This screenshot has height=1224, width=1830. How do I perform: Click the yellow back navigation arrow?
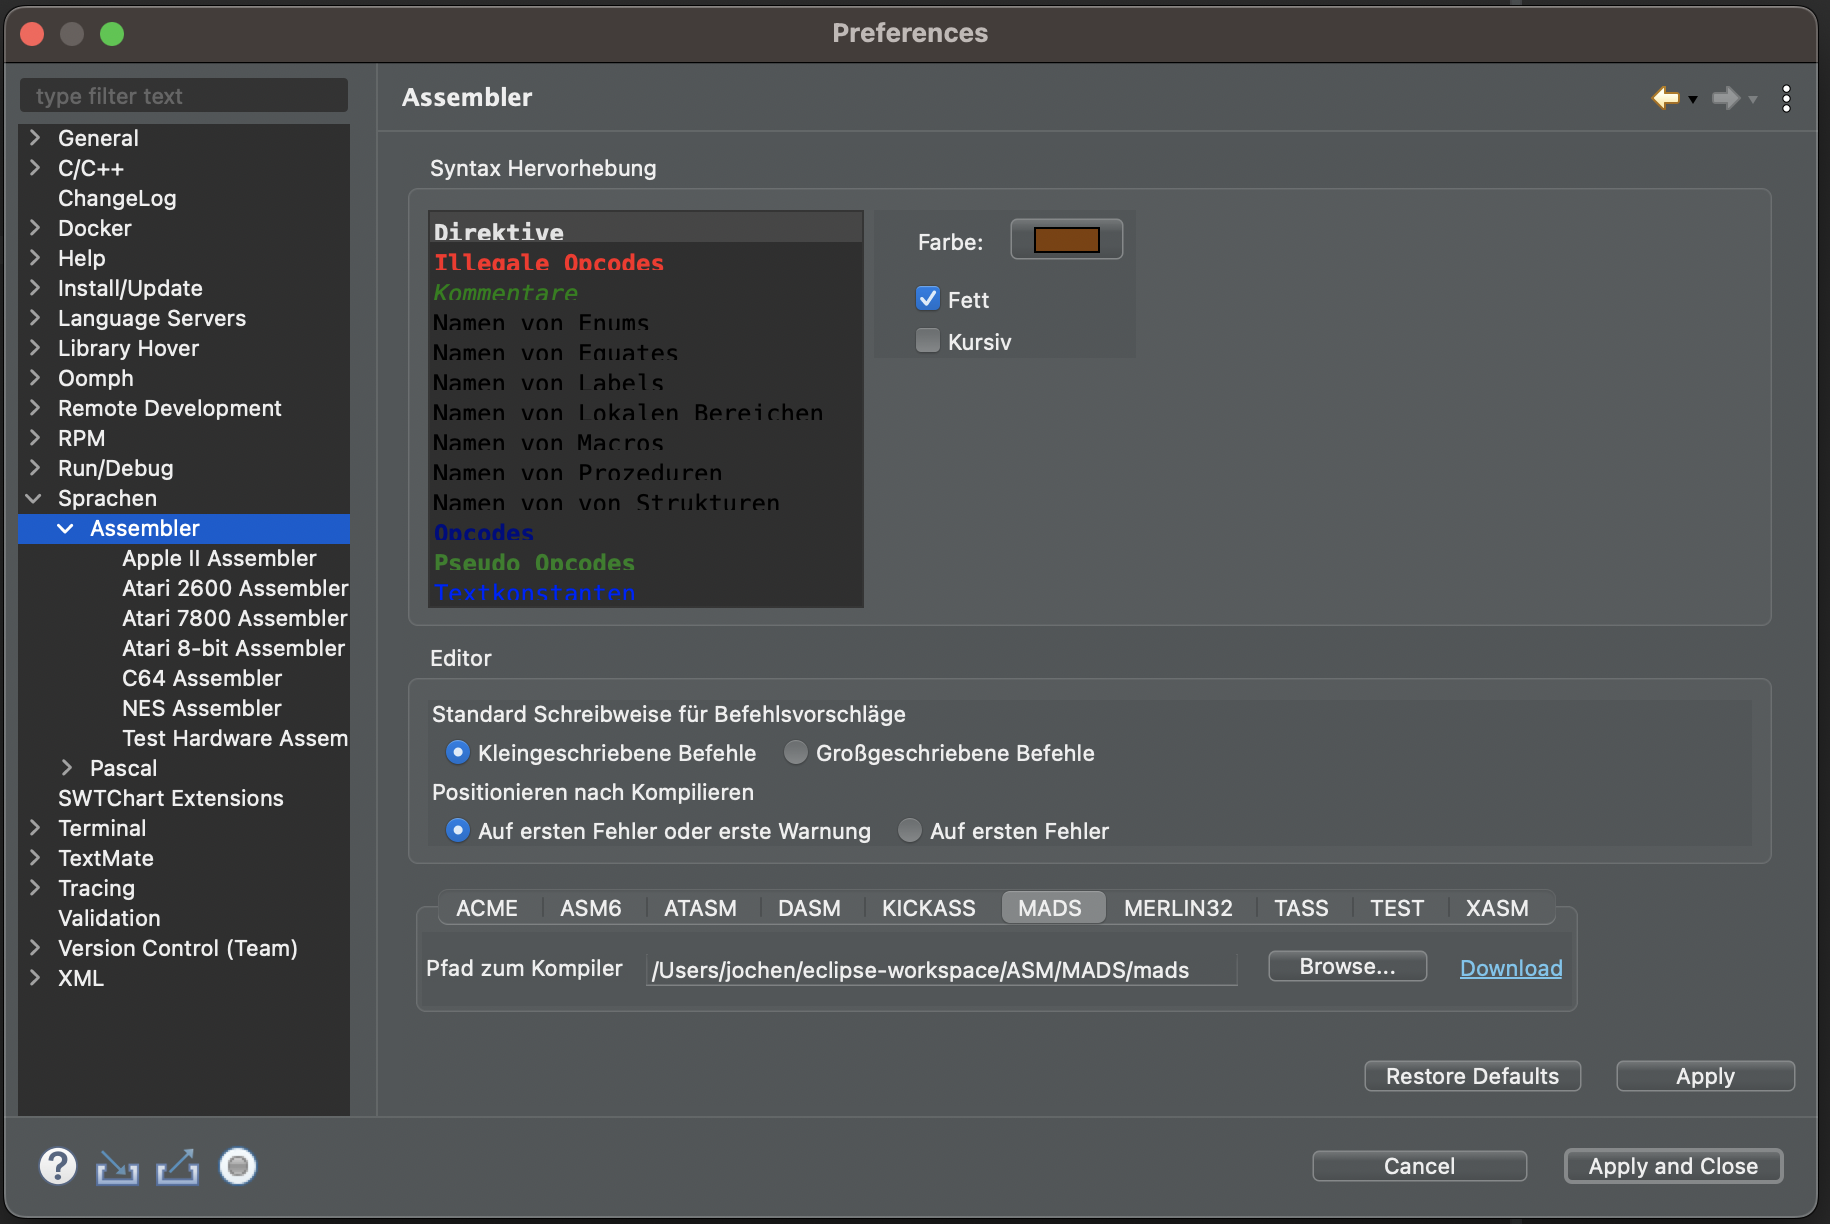pos(1665,98)
